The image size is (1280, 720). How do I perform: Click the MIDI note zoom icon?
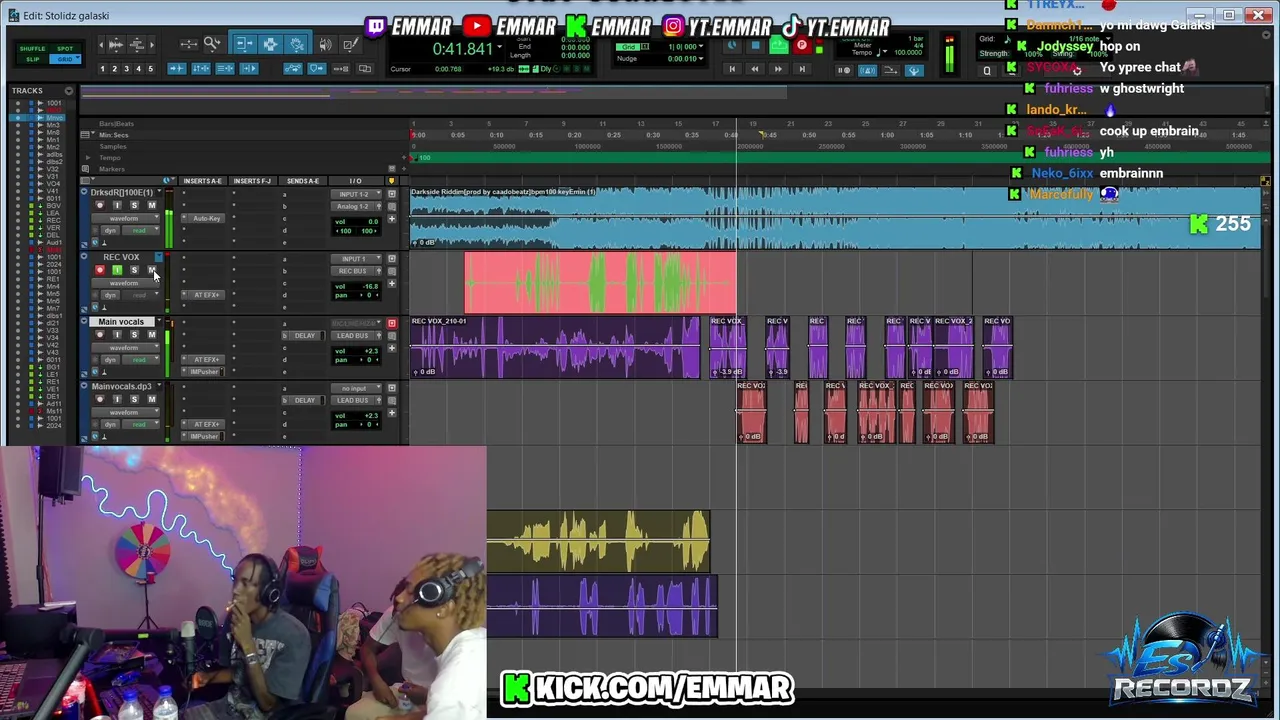click(136, 44)
